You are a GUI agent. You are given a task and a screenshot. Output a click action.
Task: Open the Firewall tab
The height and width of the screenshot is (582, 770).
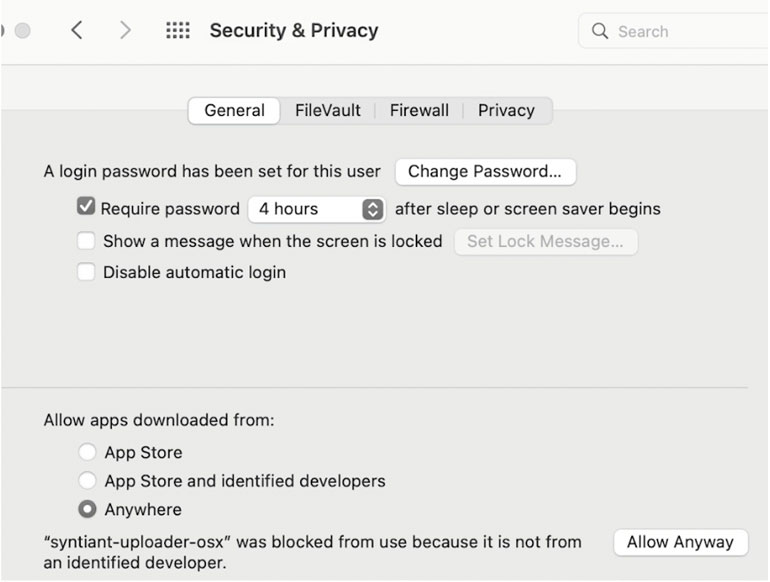419,111
